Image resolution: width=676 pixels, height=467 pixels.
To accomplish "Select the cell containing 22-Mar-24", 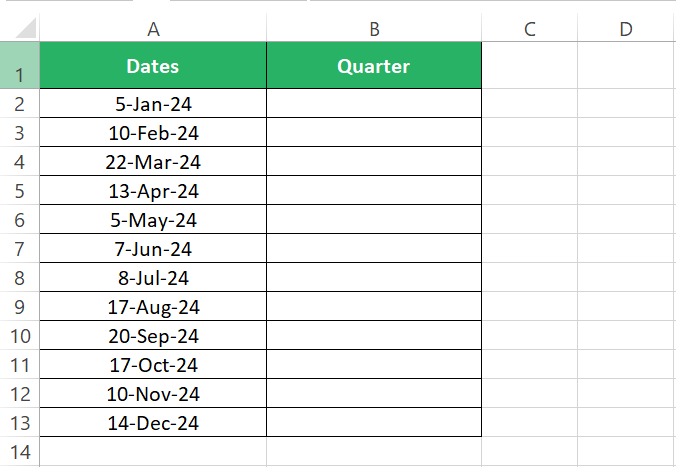I will click(x=153, y=162).
